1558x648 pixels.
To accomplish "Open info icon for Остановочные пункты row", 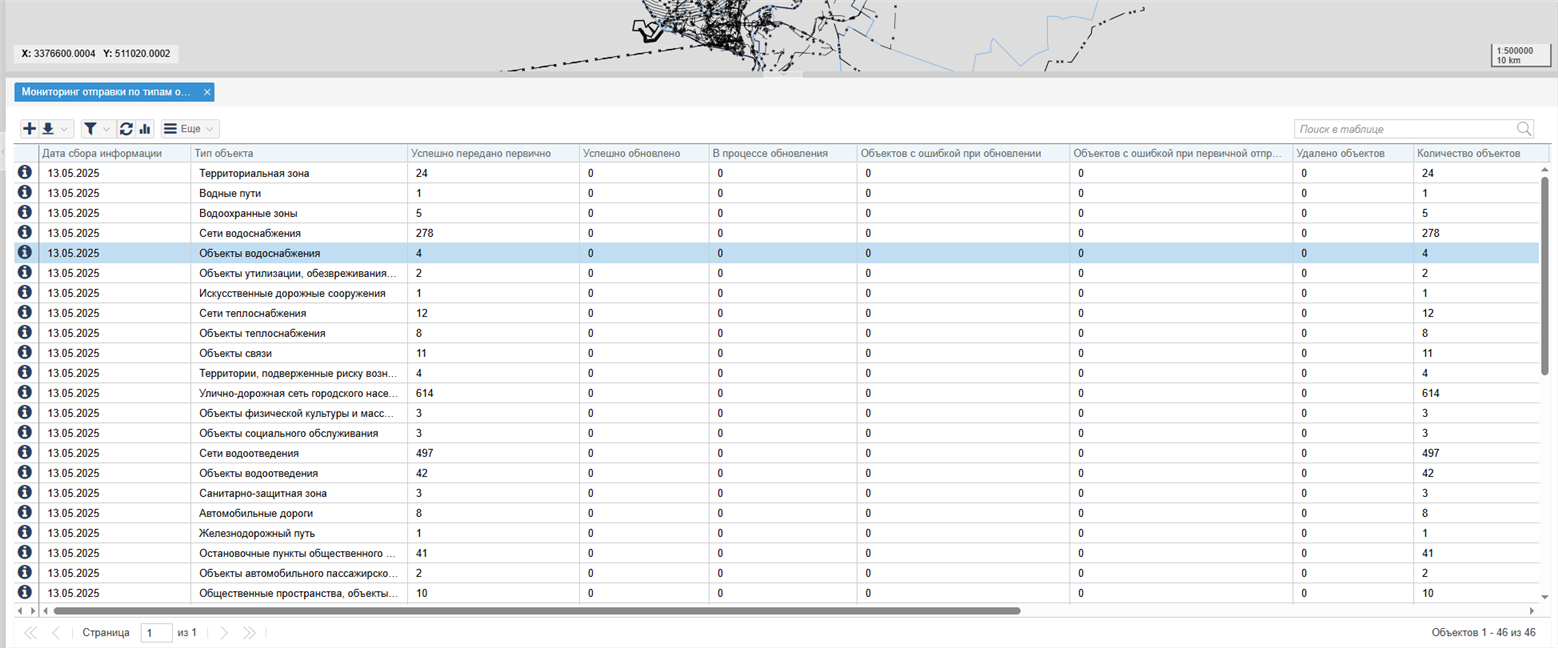I will (x=25, y=552).
